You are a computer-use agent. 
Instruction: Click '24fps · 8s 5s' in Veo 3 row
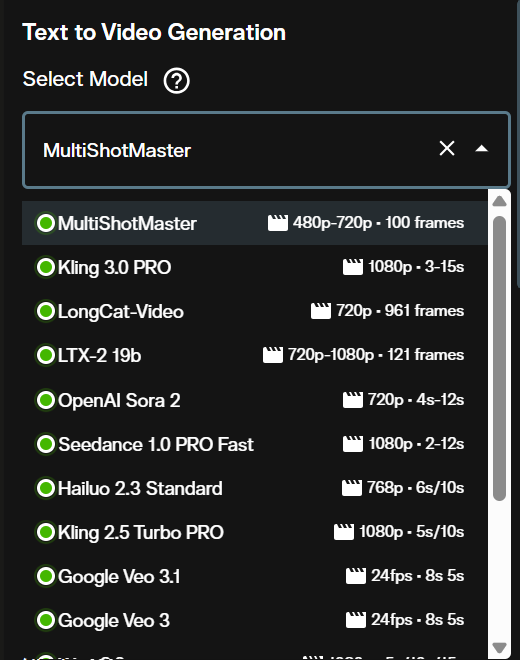[x=418, y=620]
